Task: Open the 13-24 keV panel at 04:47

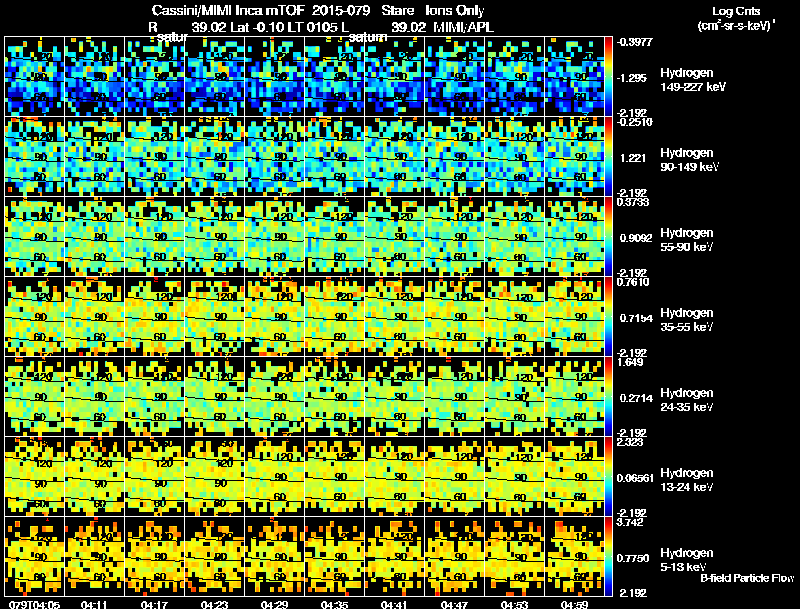Action: pyautogui.click(x=455, y=476)
